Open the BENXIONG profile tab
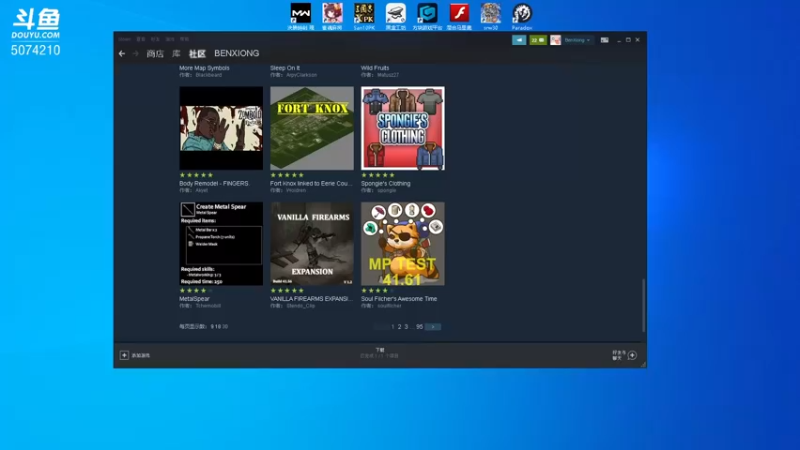The width and height of the screenshot is (800, 450). coord(237,53)
